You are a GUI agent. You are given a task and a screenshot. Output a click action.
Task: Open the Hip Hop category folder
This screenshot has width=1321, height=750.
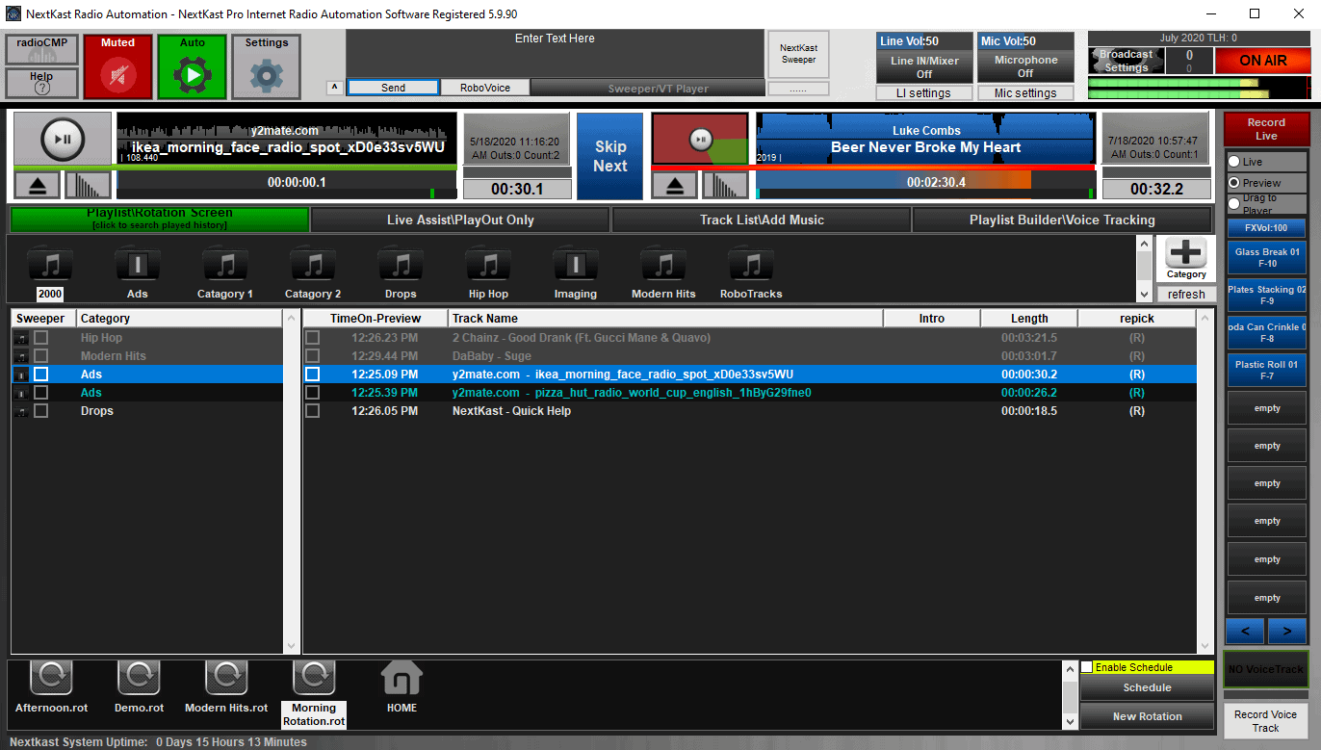pos(488,265)
